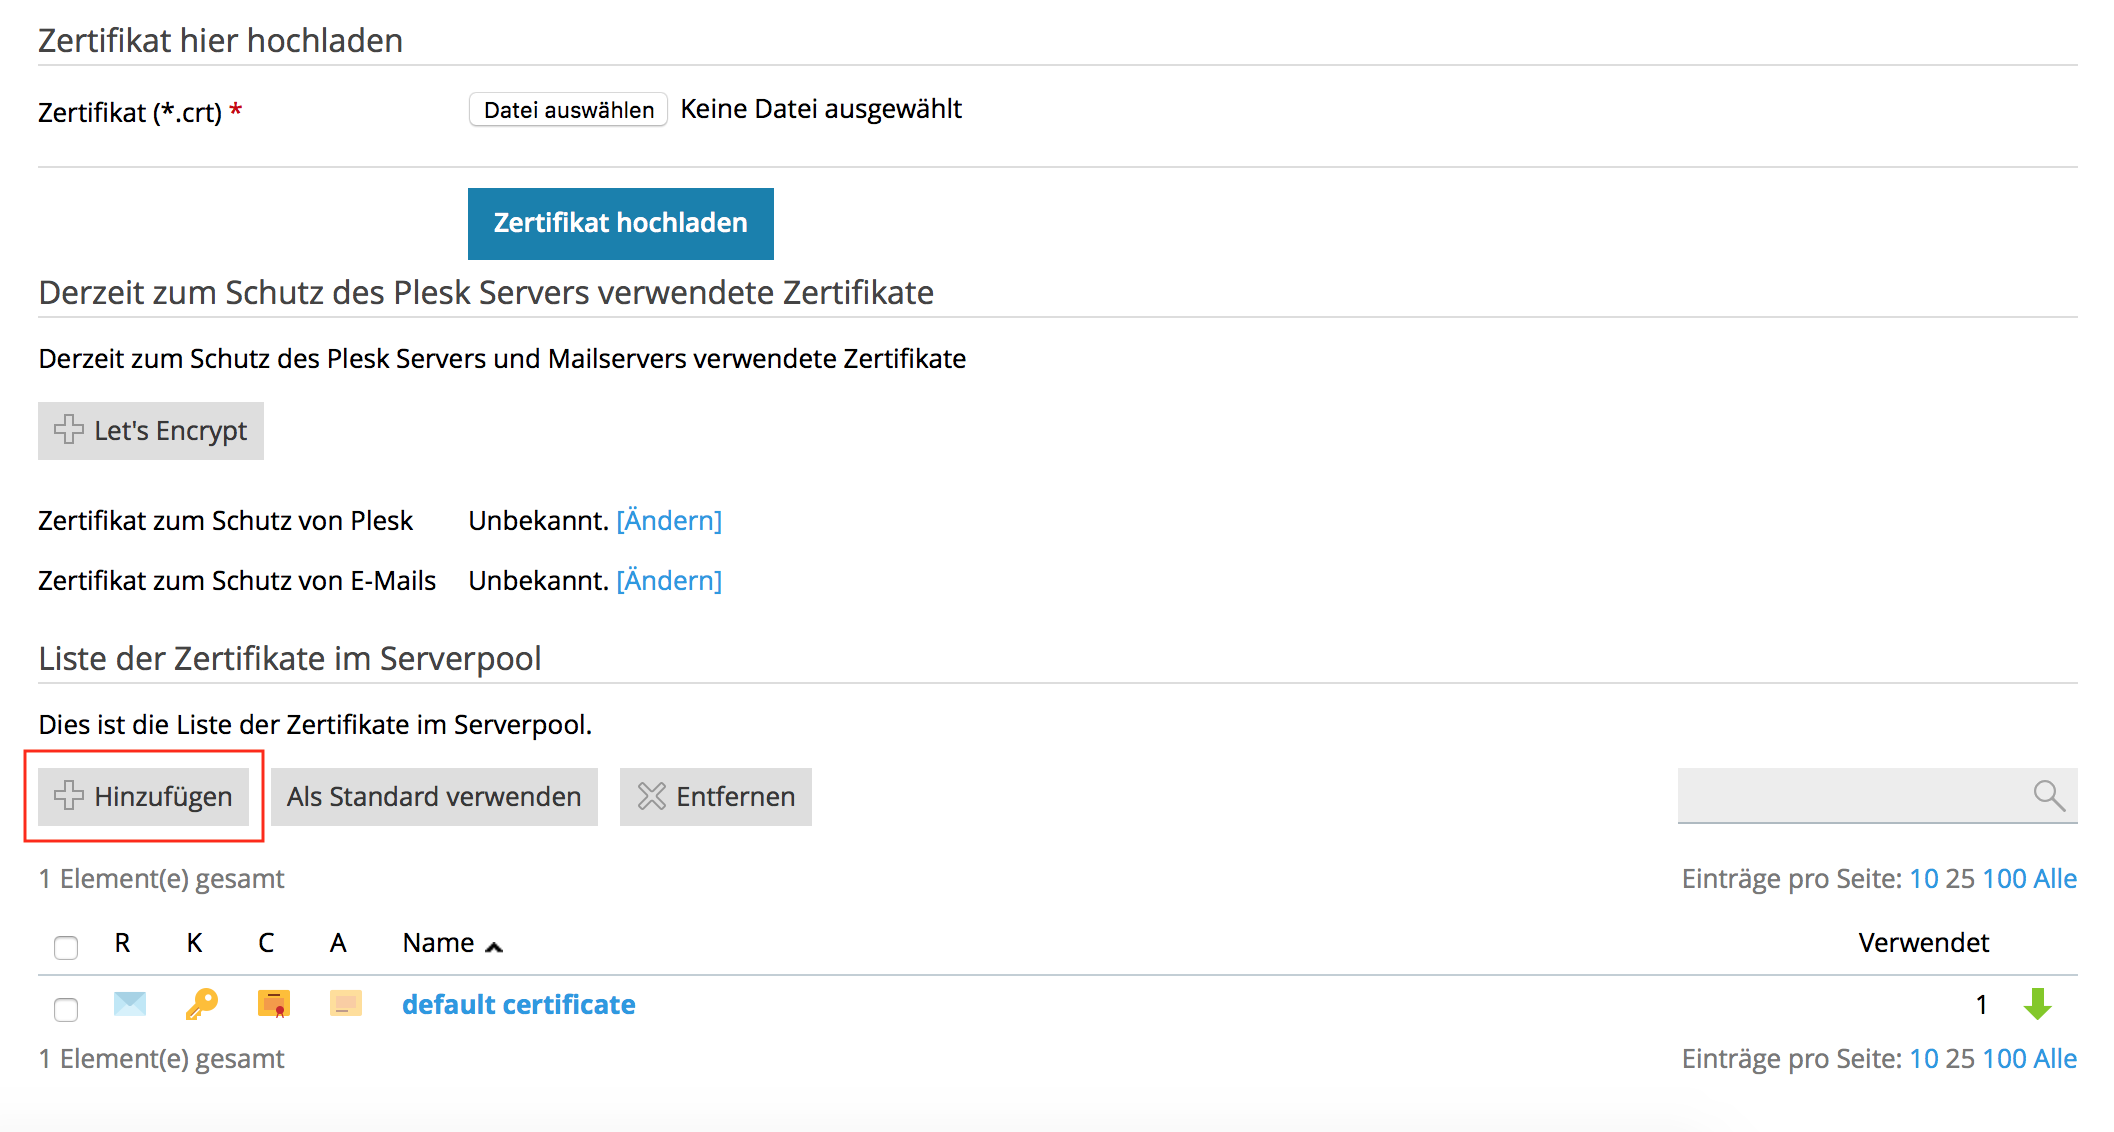Click Als Standard verwenden

(434, 797)
